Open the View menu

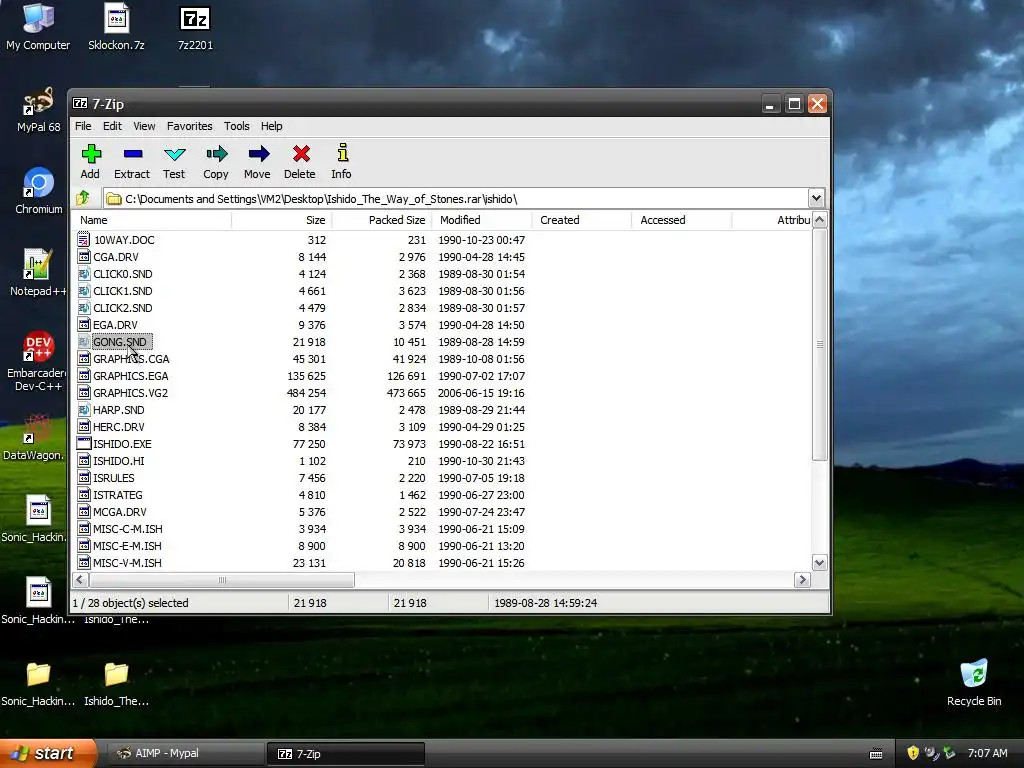[x=144, y=126]
